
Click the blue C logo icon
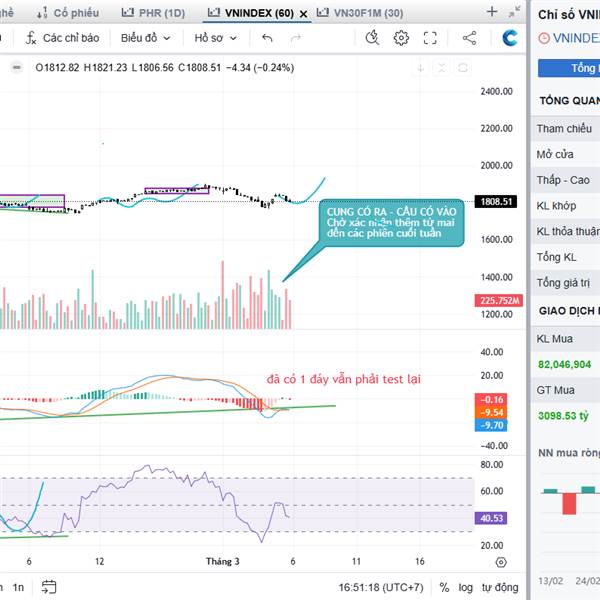(510, 38)
